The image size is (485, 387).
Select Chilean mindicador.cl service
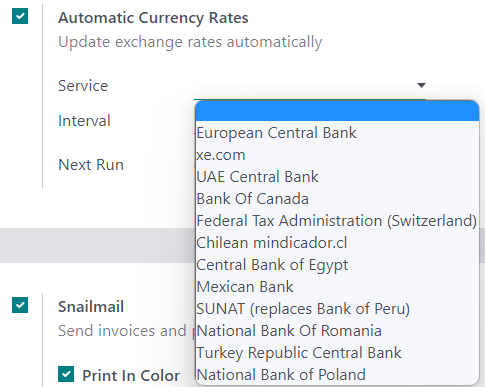pyautogui.click(x=337, y=243)
